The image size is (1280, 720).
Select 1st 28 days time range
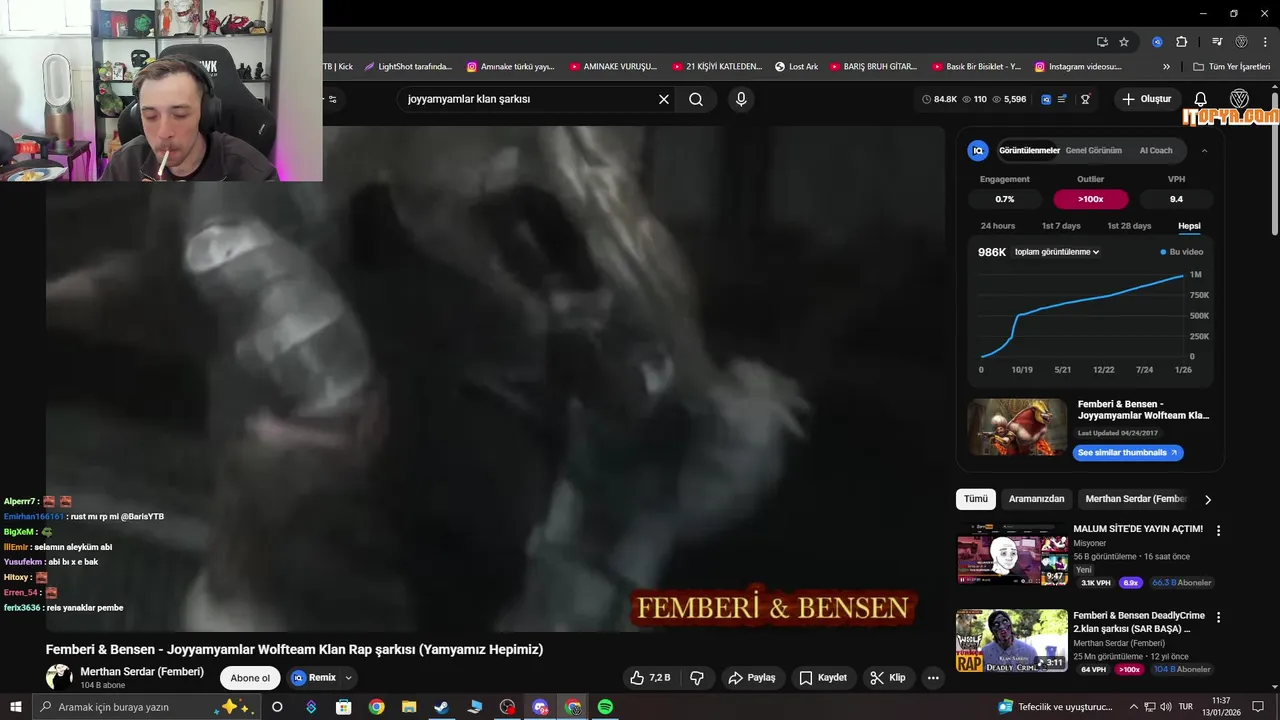coord(1129,226)
